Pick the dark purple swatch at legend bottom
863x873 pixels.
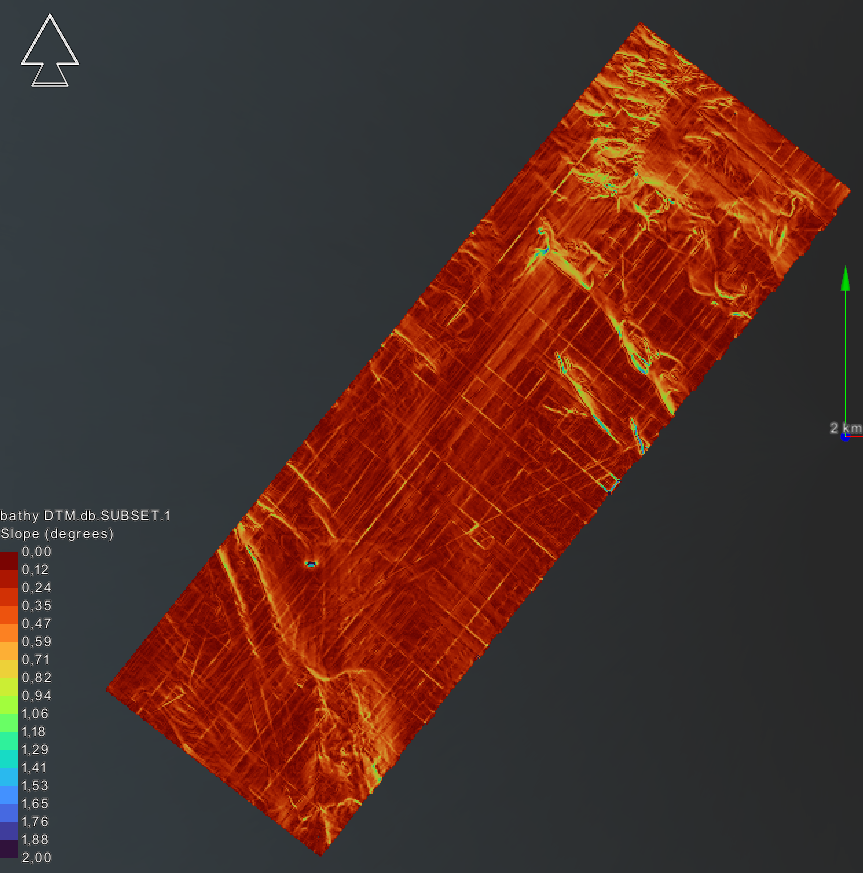pos(9,849)
